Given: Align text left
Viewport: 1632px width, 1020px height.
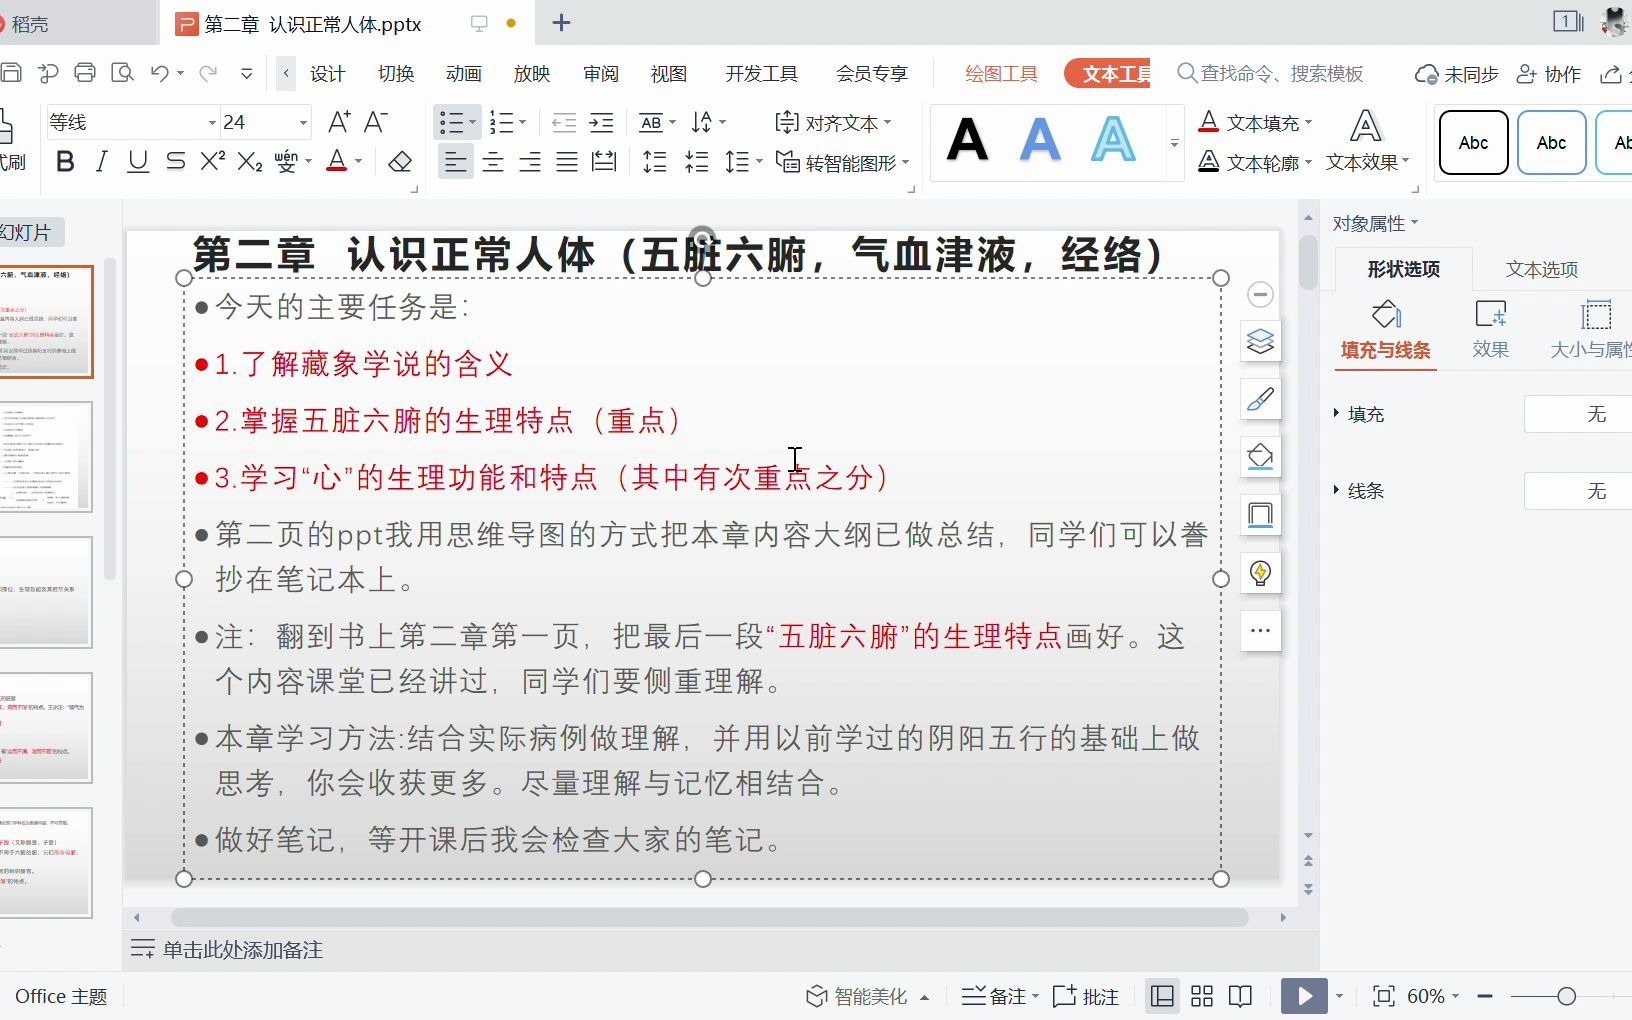Looking at the screenshot, I should 456,162.
